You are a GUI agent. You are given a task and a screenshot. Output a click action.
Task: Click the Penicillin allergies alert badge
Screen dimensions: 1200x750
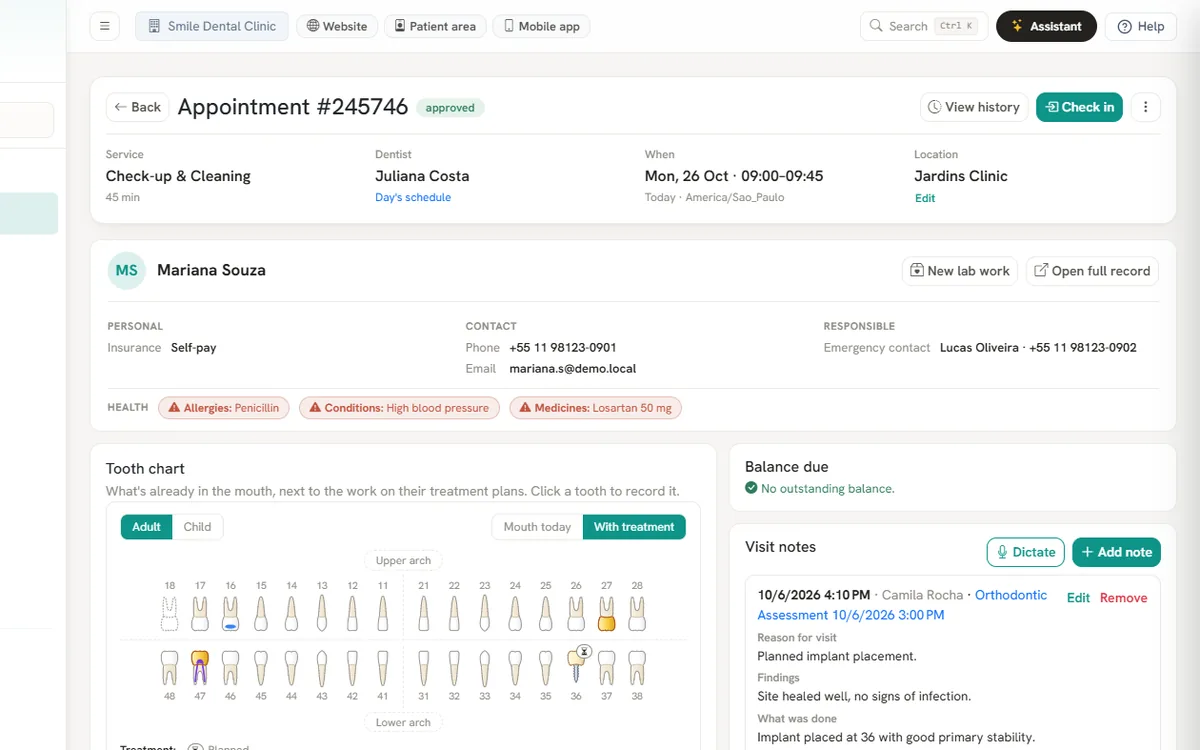click(224, 408)
